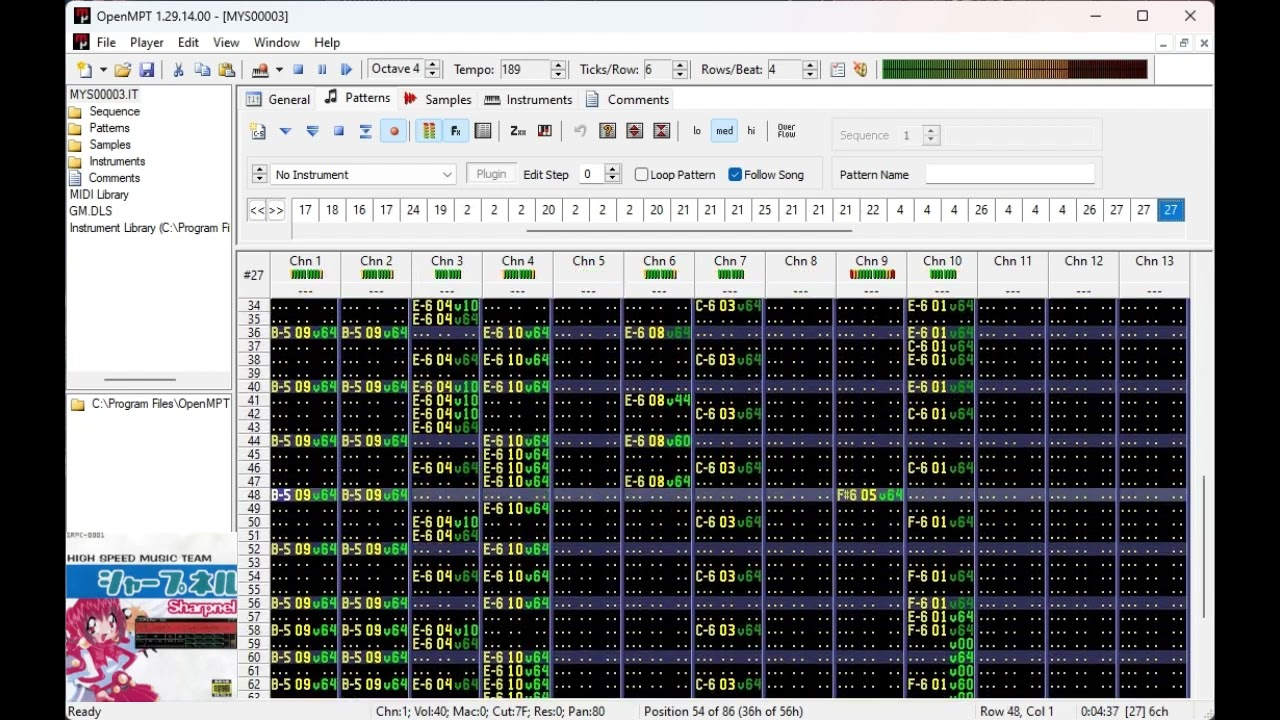The width and height of the screenshot is (1280, 720).
Task: Open the Player menu
Action: point(147,43)
